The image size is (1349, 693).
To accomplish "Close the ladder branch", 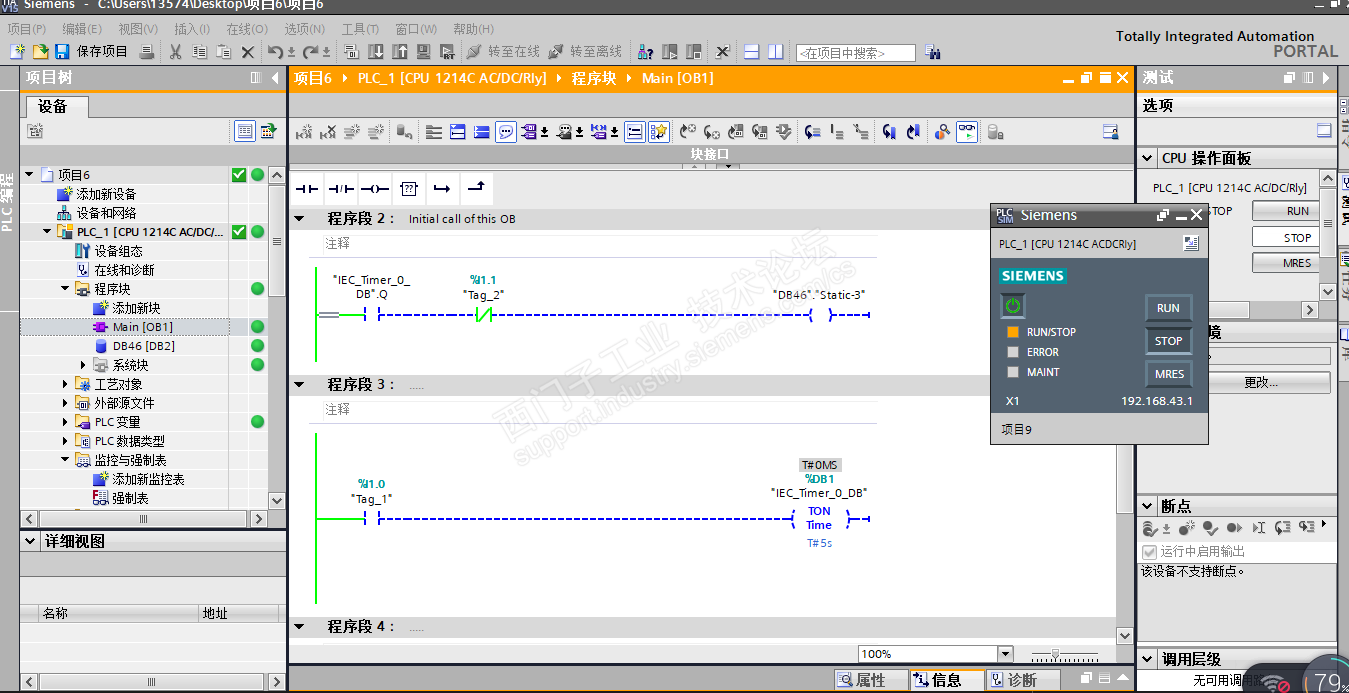I will click(x=476, y=188).
